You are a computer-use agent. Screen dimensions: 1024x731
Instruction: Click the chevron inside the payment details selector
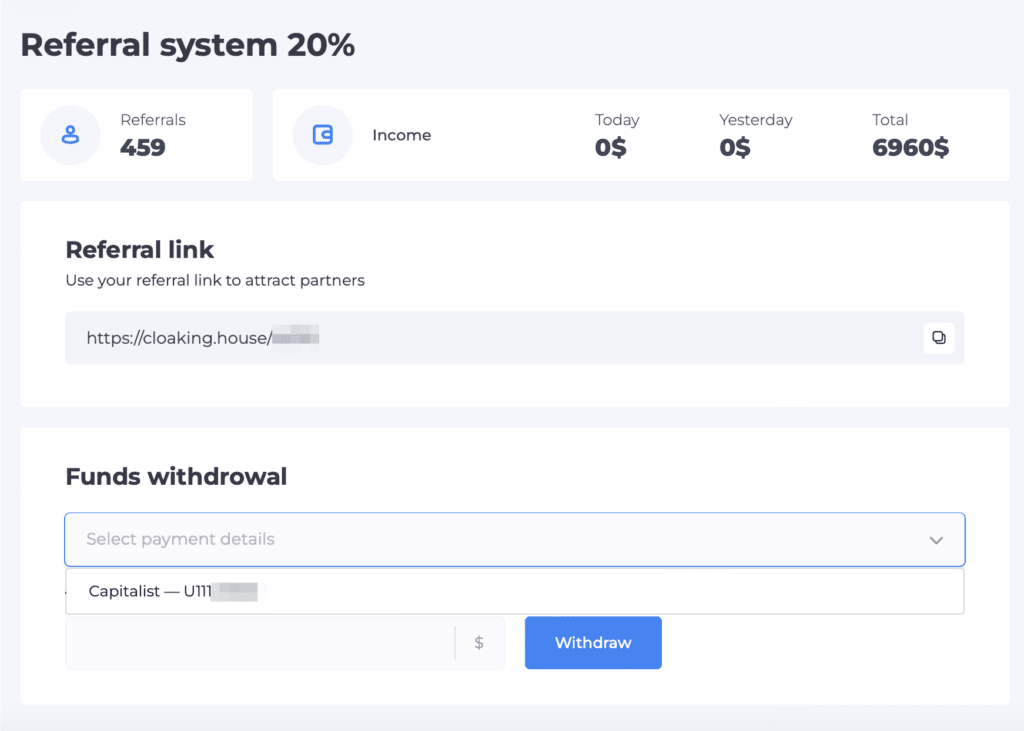(x=937, y=540)
